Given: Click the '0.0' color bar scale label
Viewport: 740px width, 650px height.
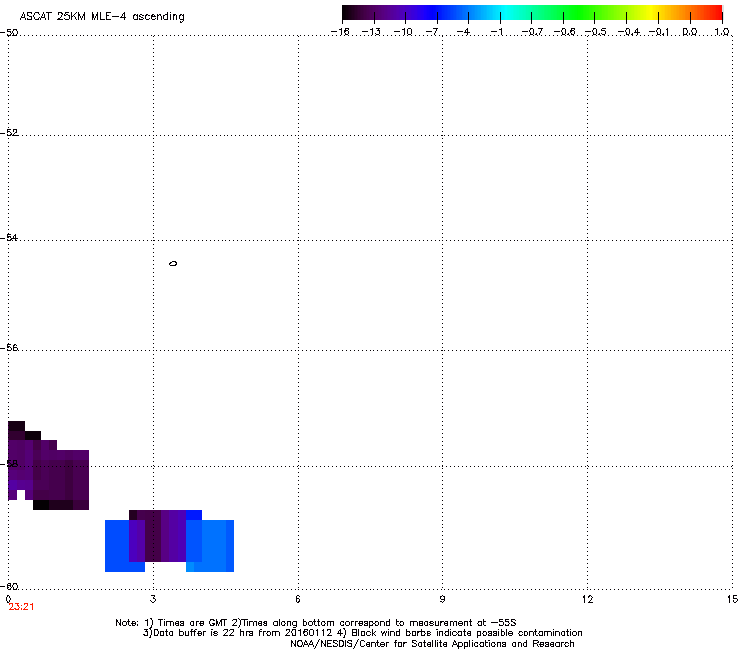Looking at the screenshot, I should pos(690,32).
